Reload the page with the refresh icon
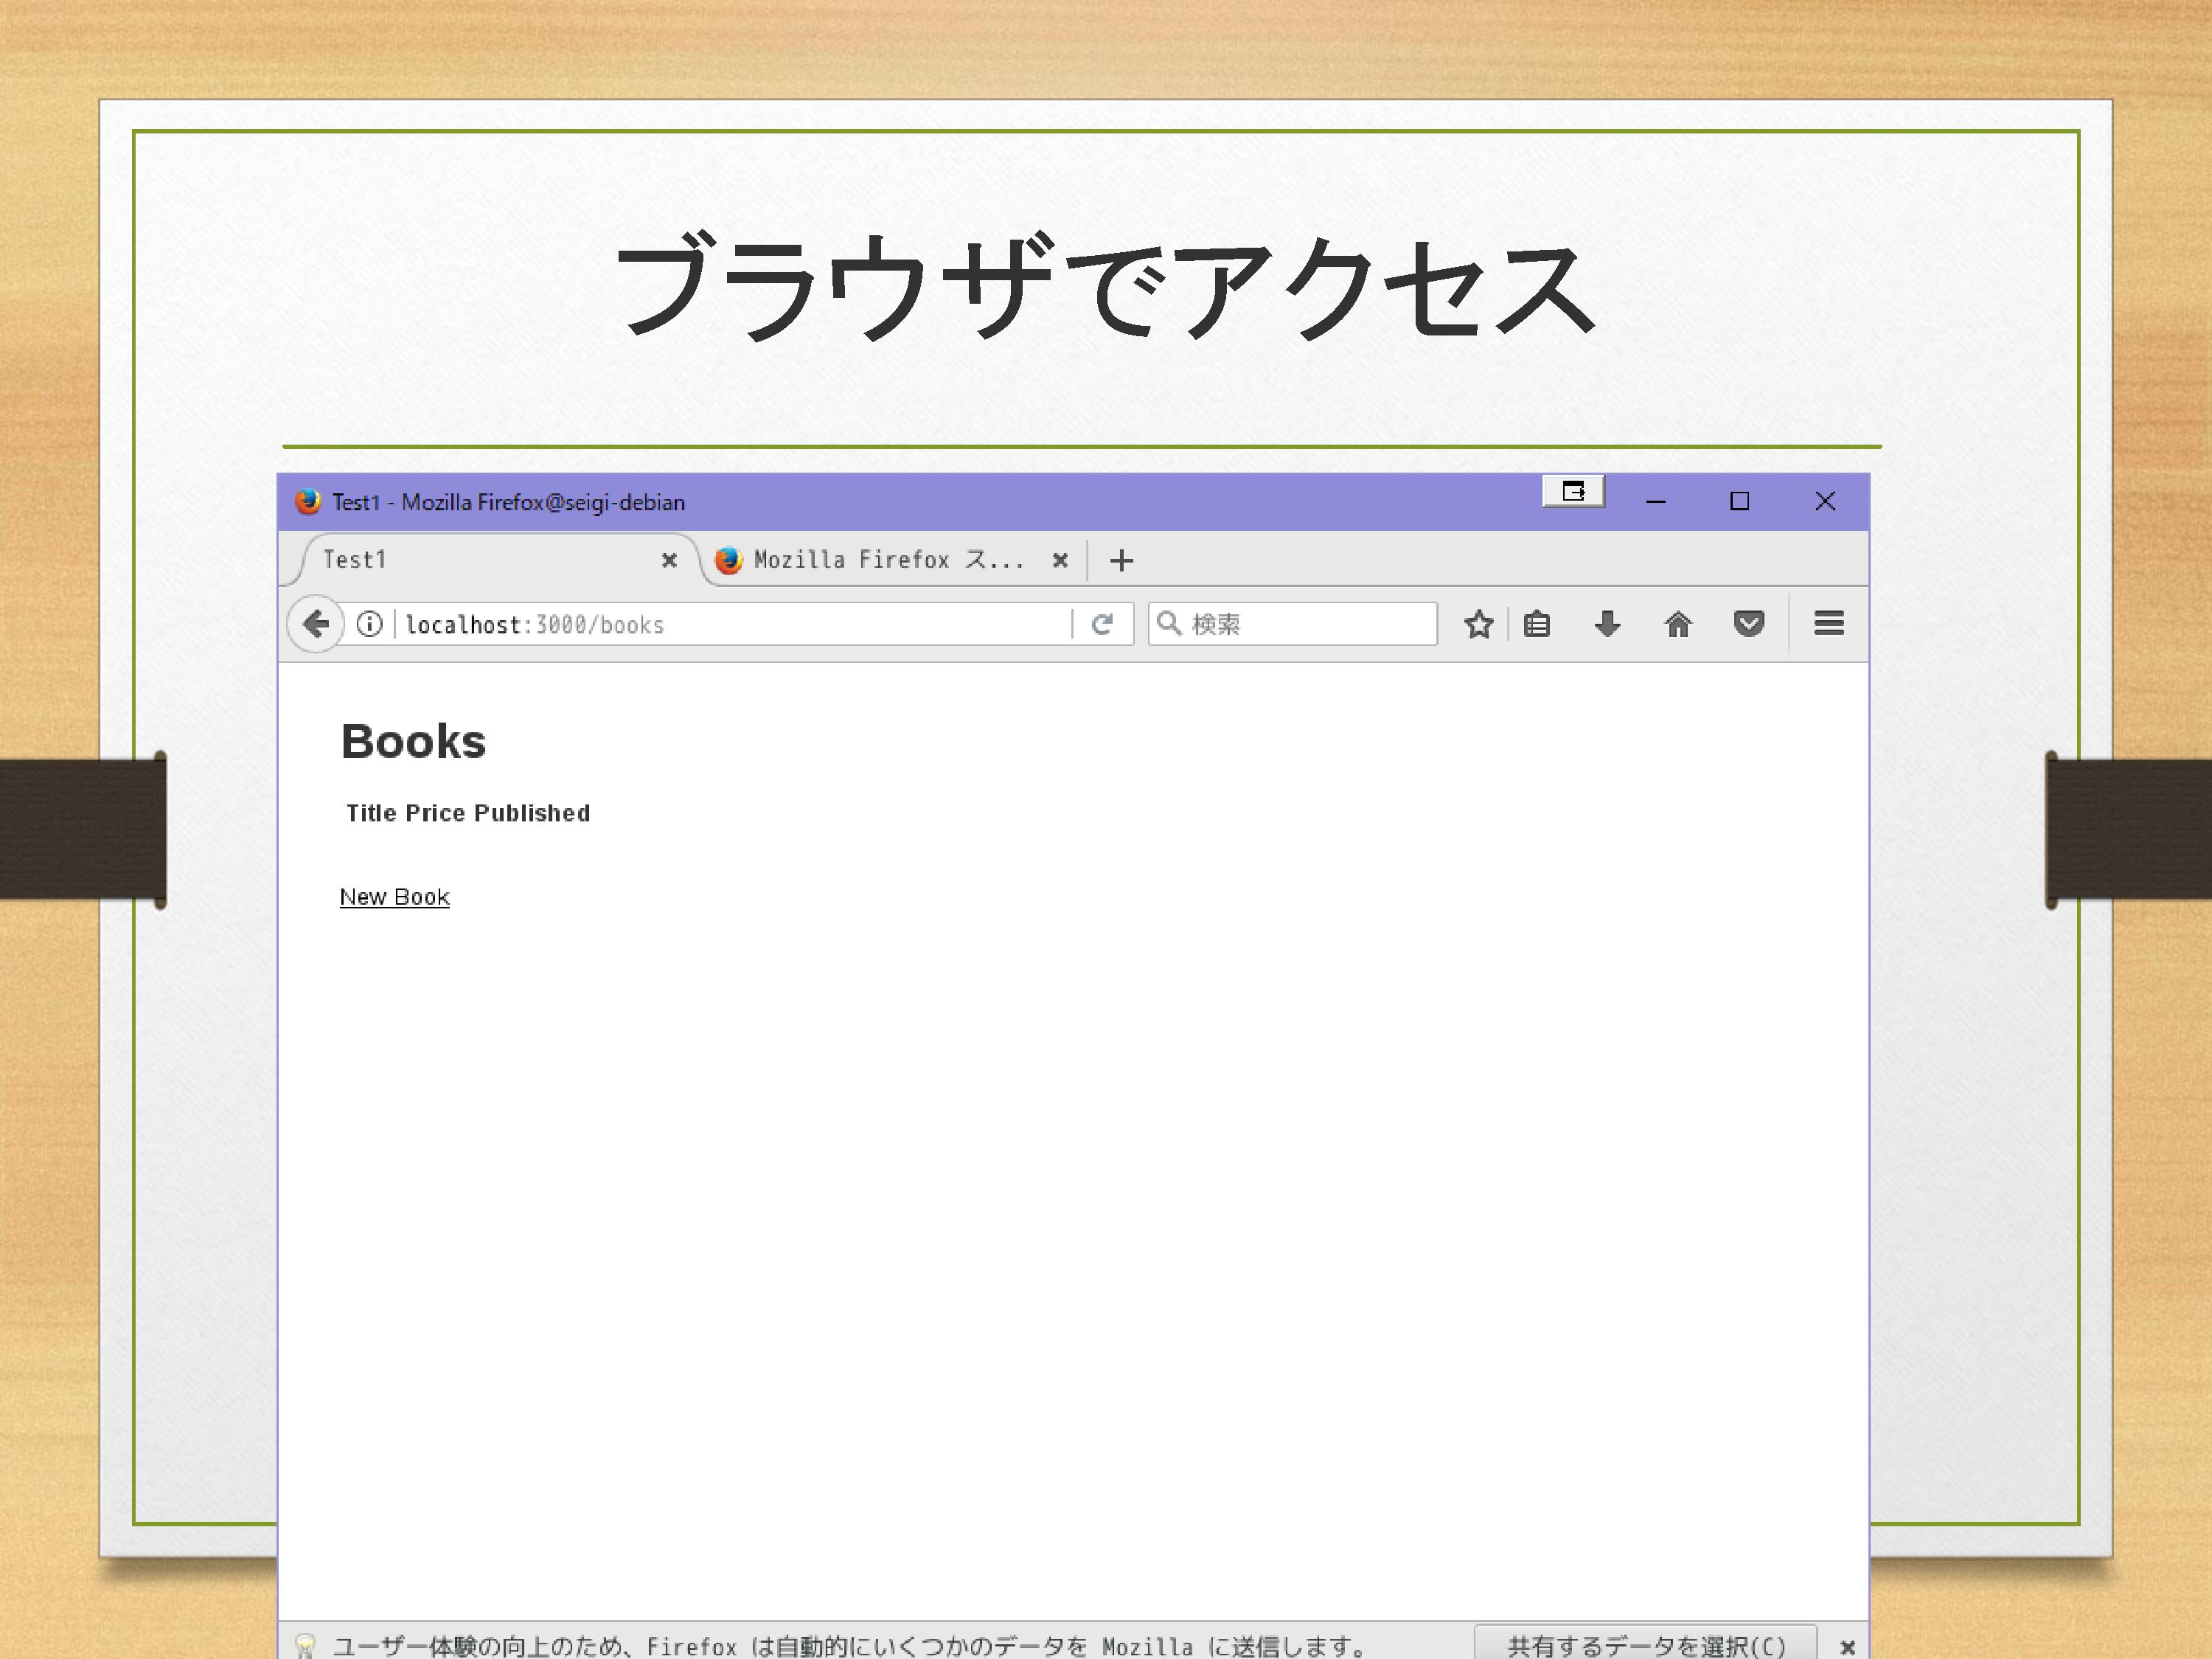This screenshot has width=2212, height=1659. 1102,624
